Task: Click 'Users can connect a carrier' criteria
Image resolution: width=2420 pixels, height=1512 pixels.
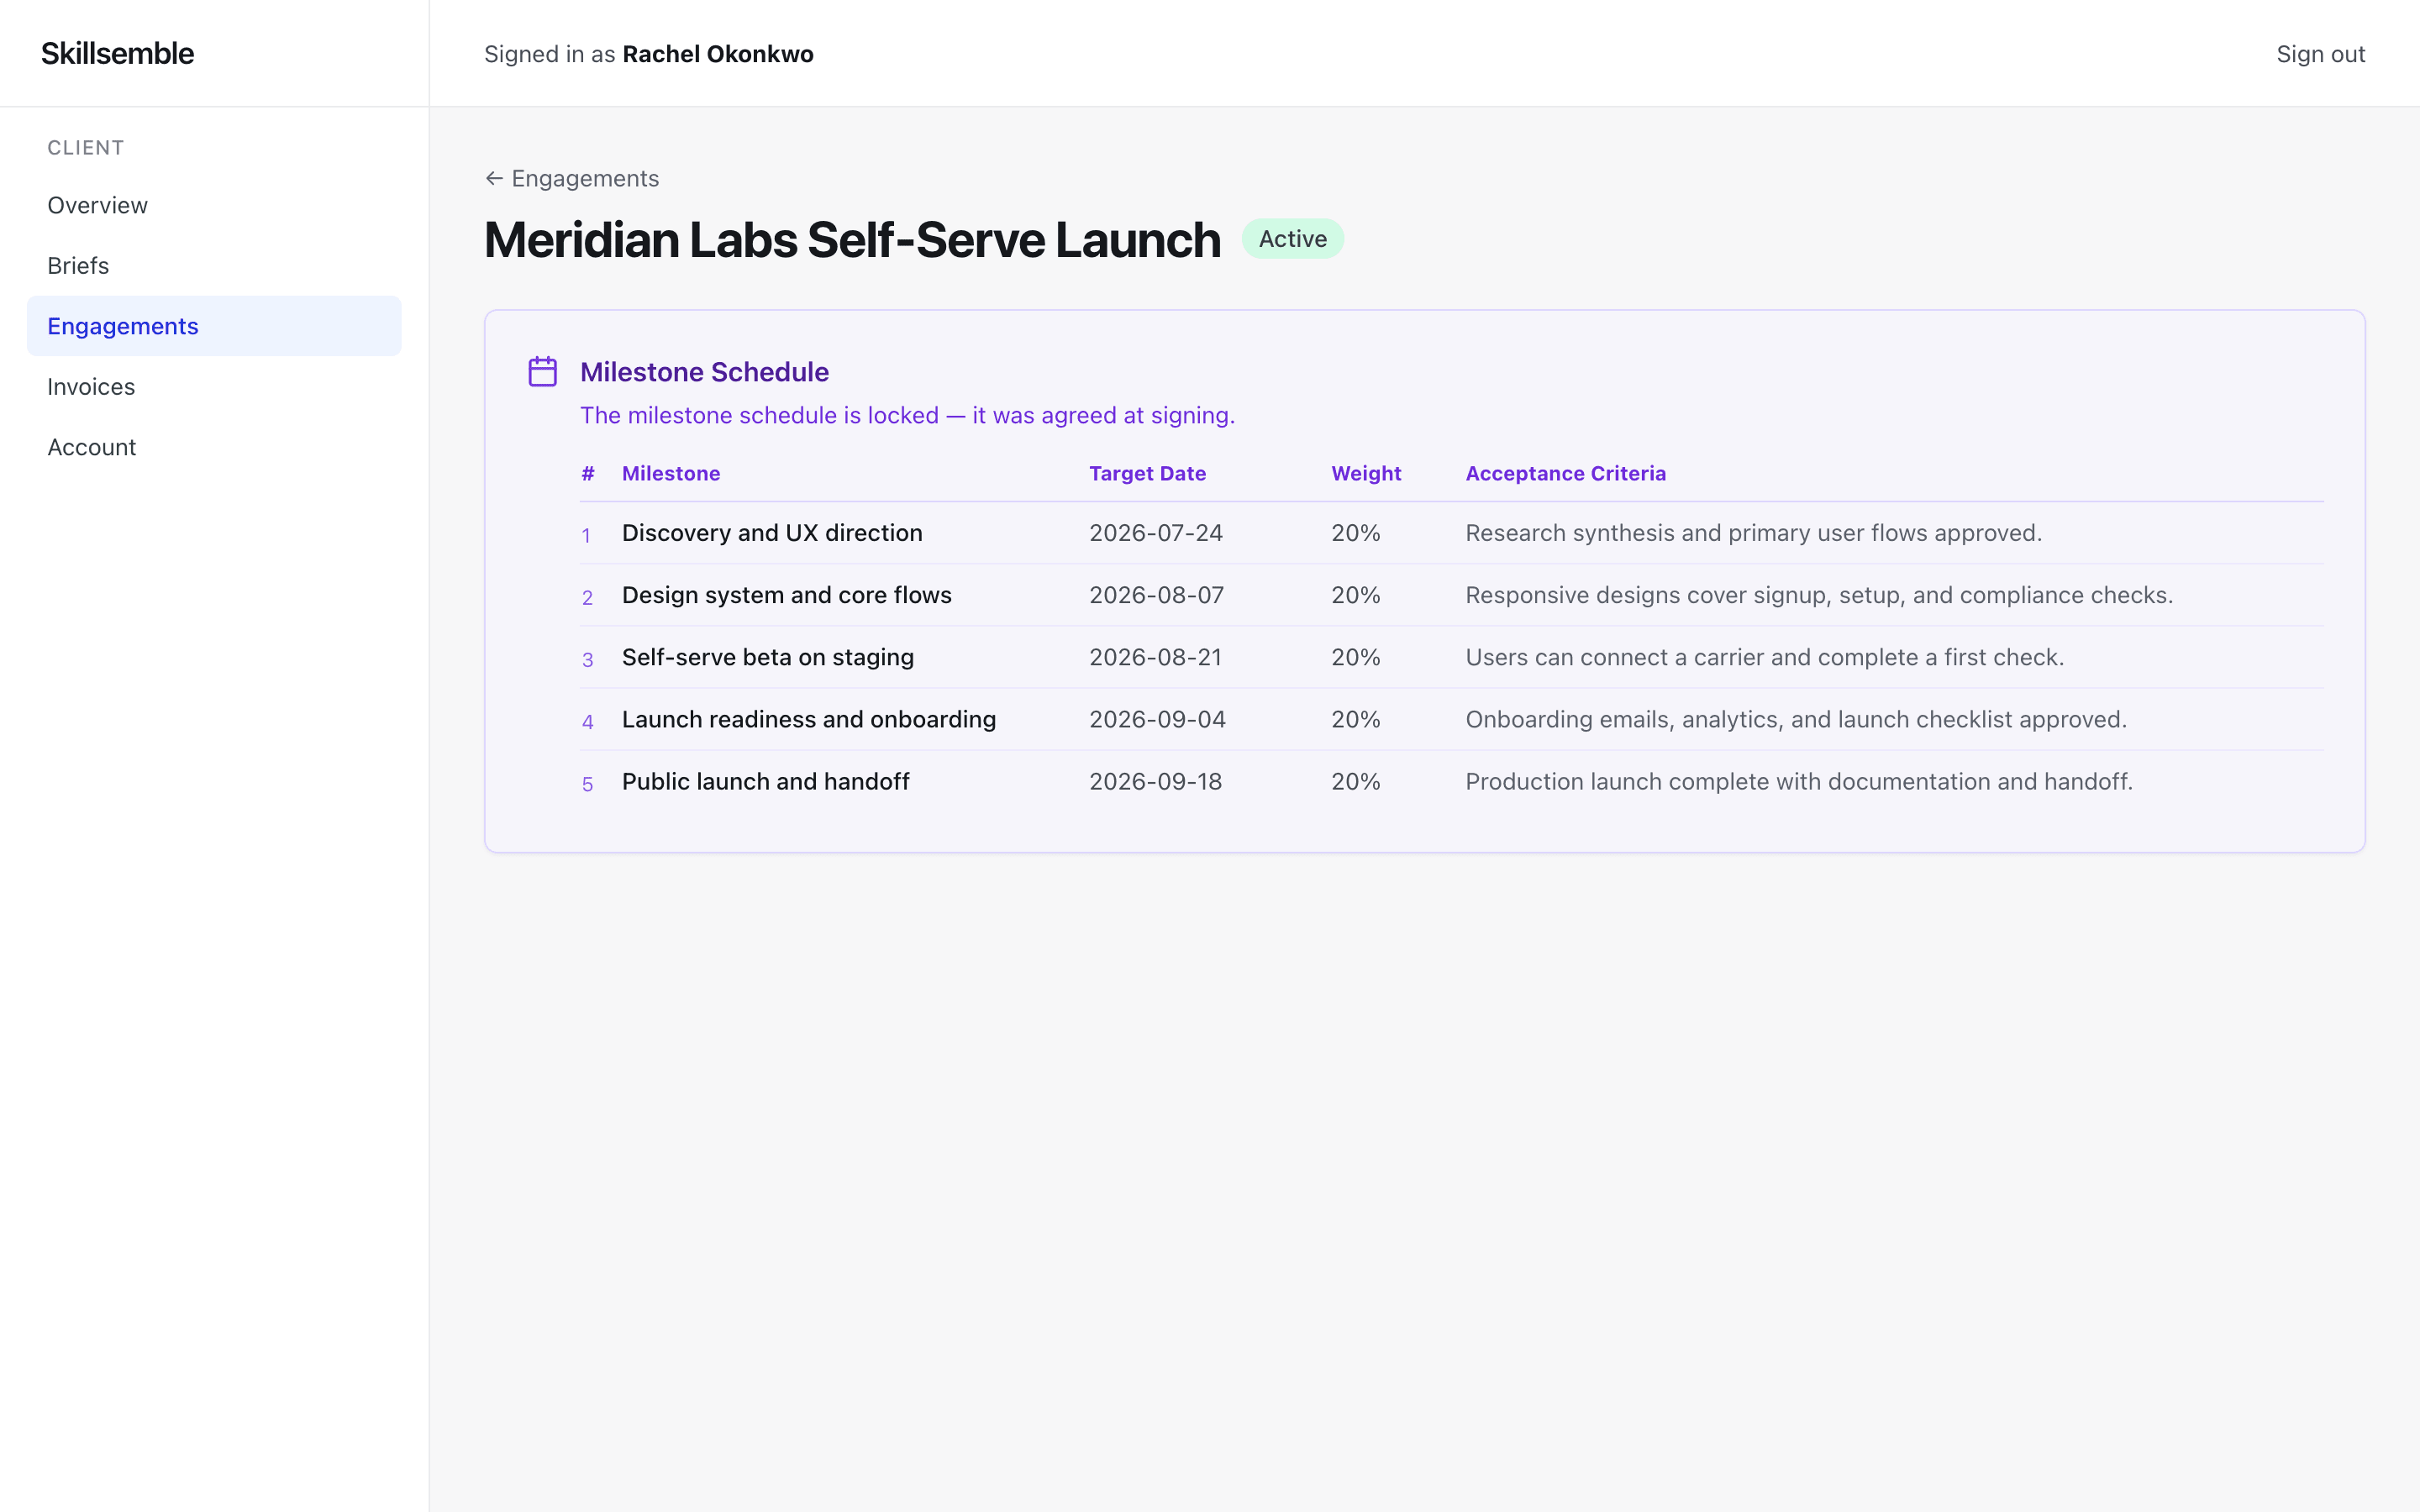Action: click(x=1764, y=657)
